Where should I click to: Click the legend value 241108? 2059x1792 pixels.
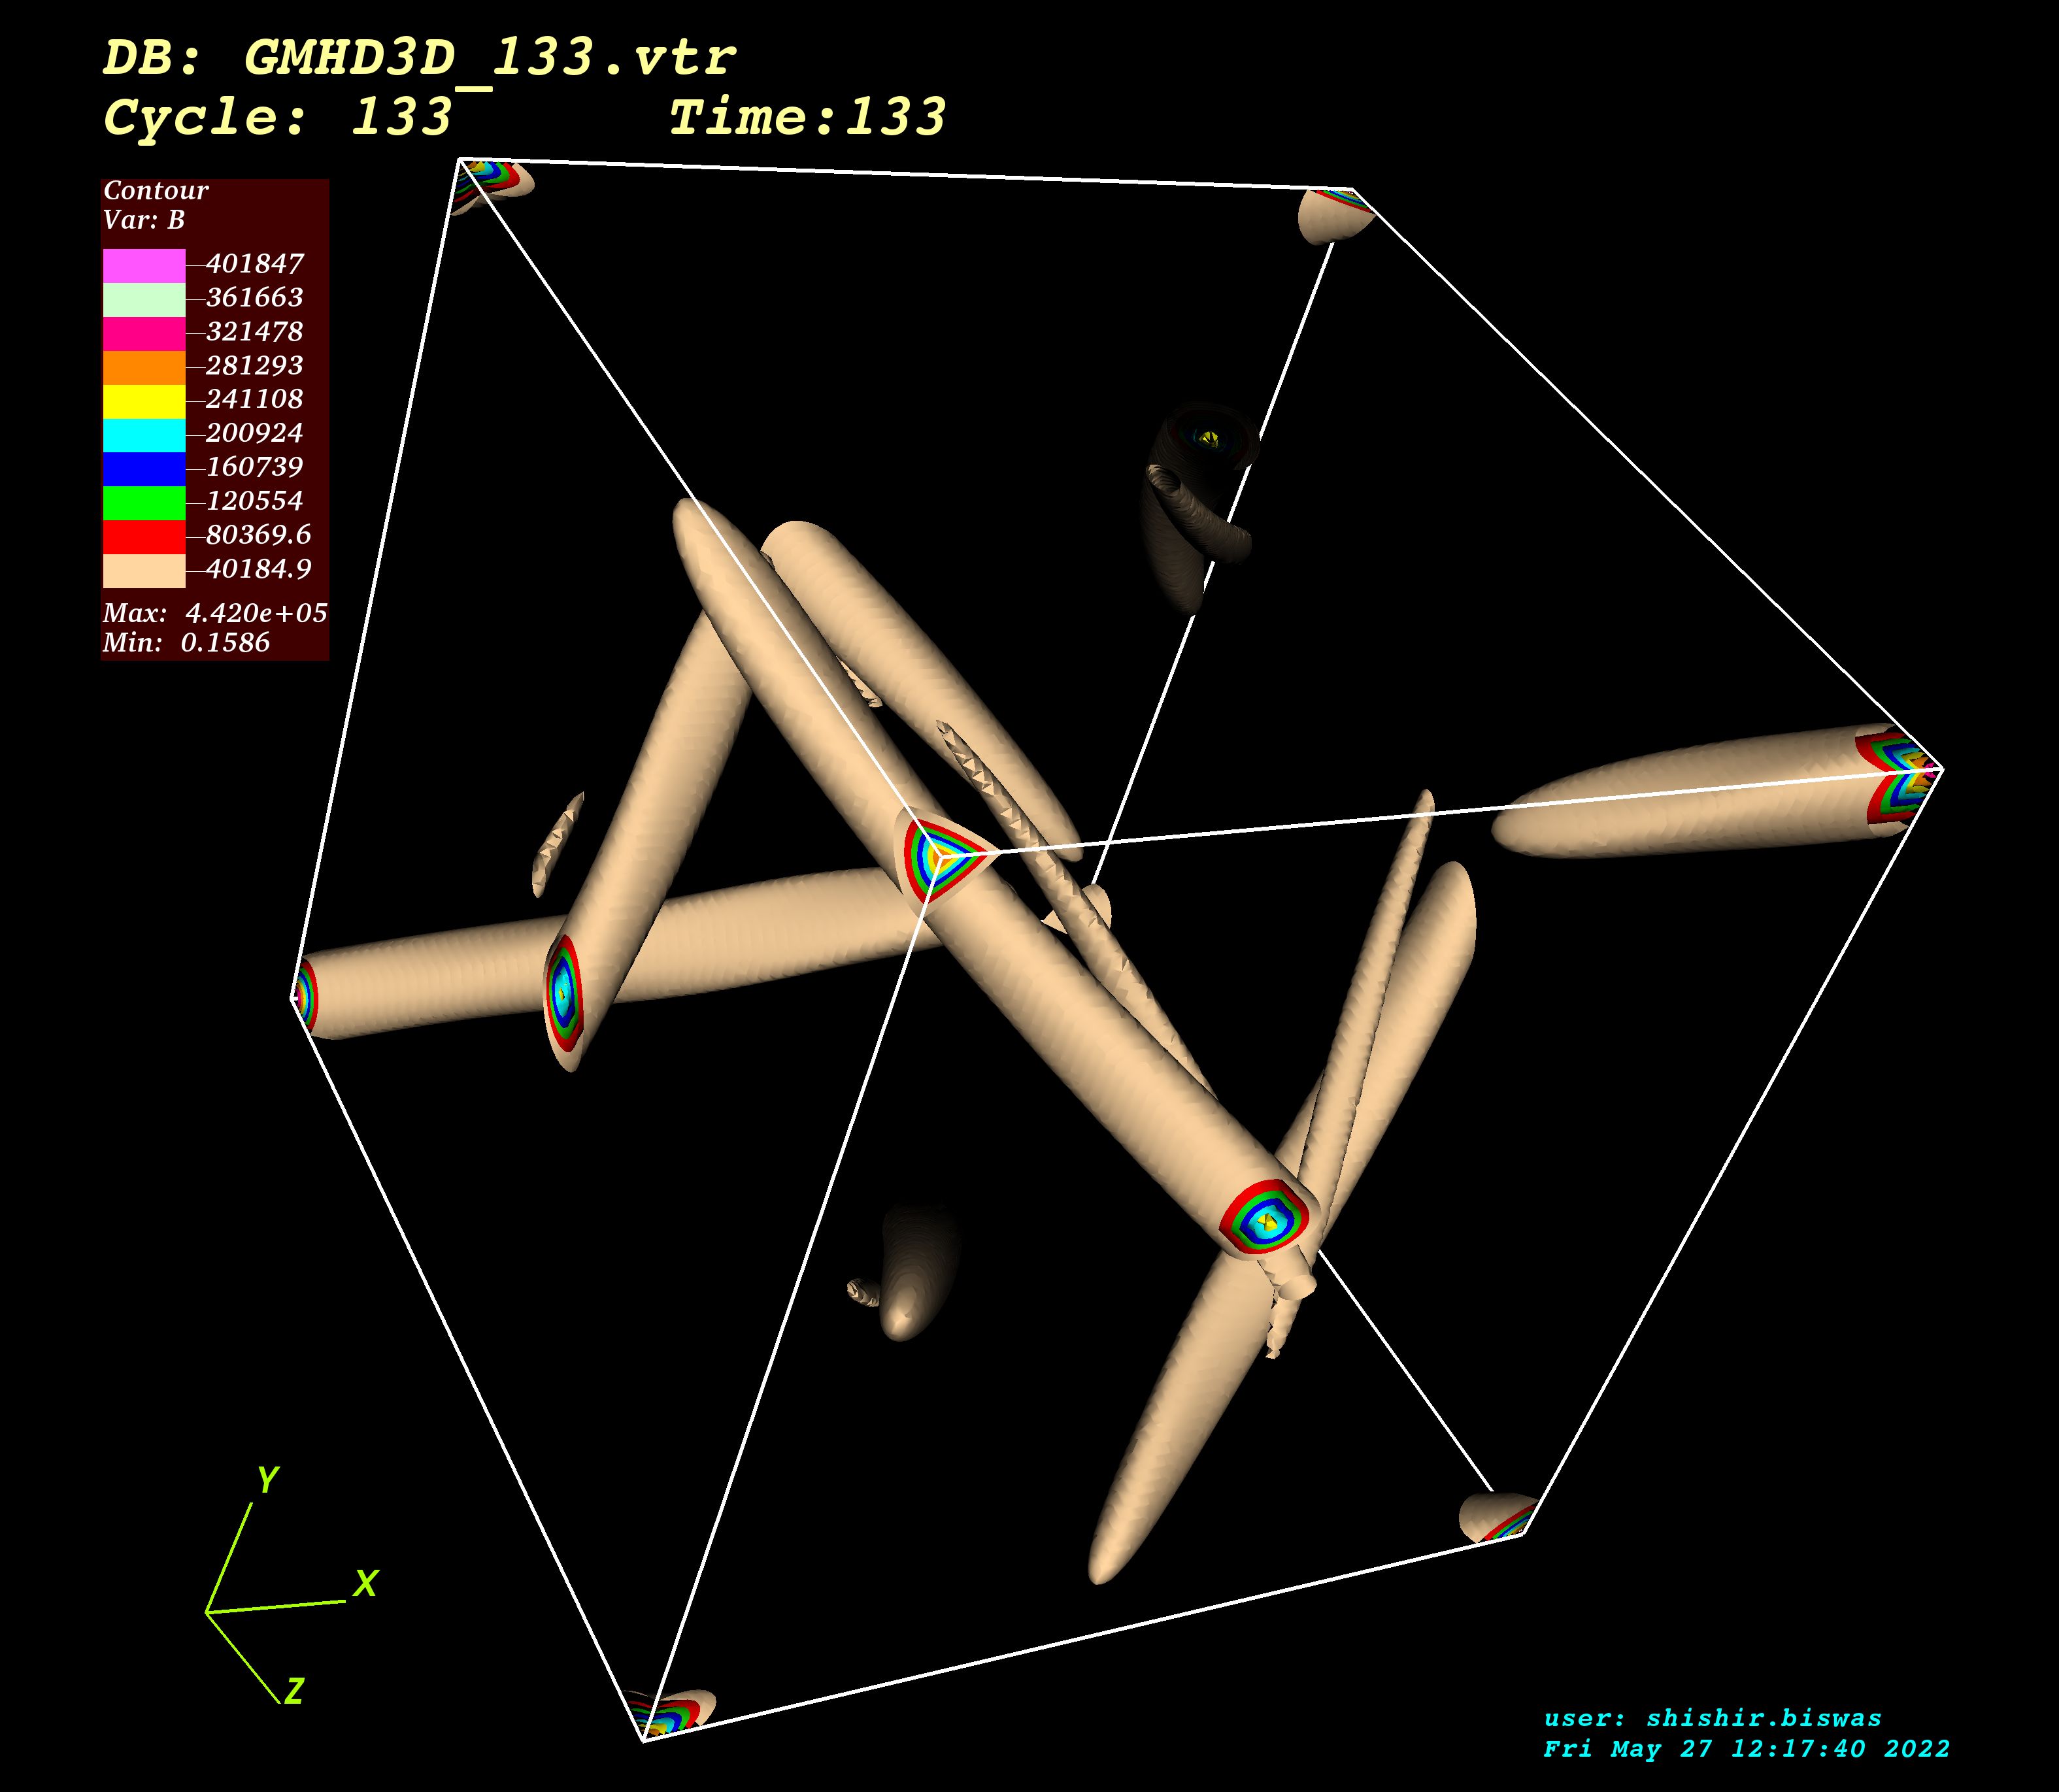click(254, 399)
